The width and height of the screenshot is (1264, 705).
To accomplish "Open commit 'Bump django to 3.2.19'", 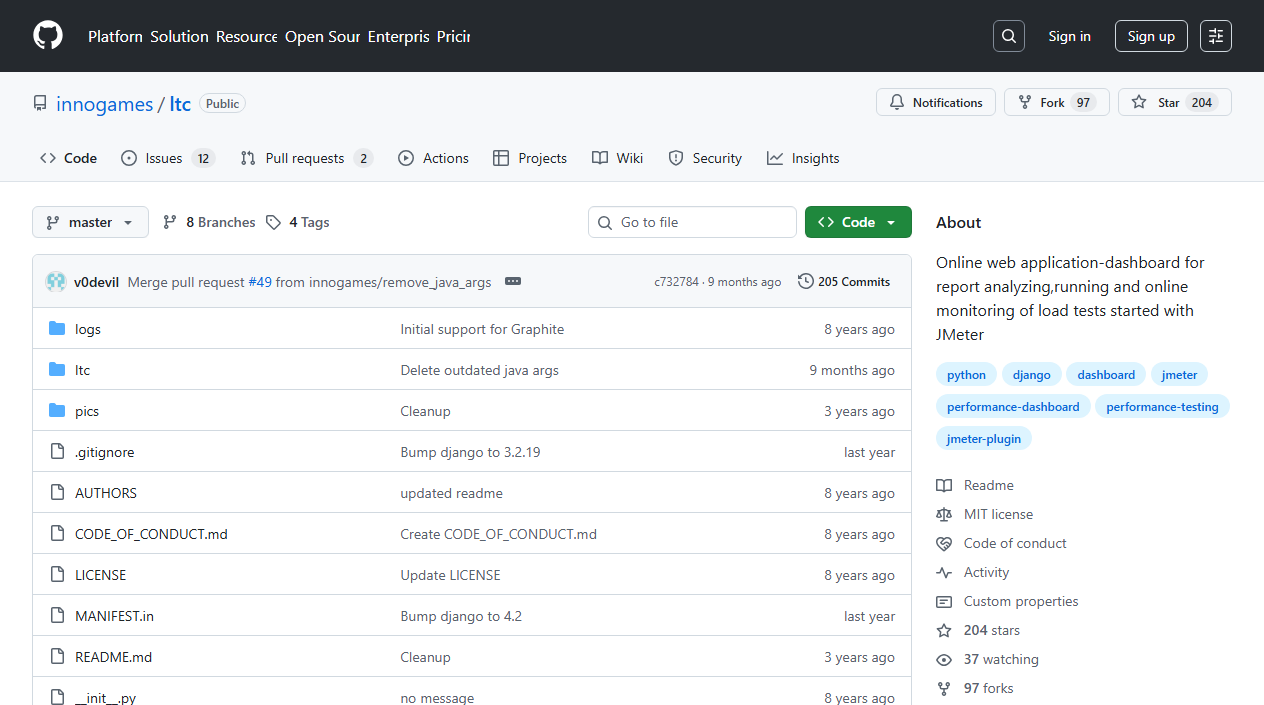I will 470,452.
